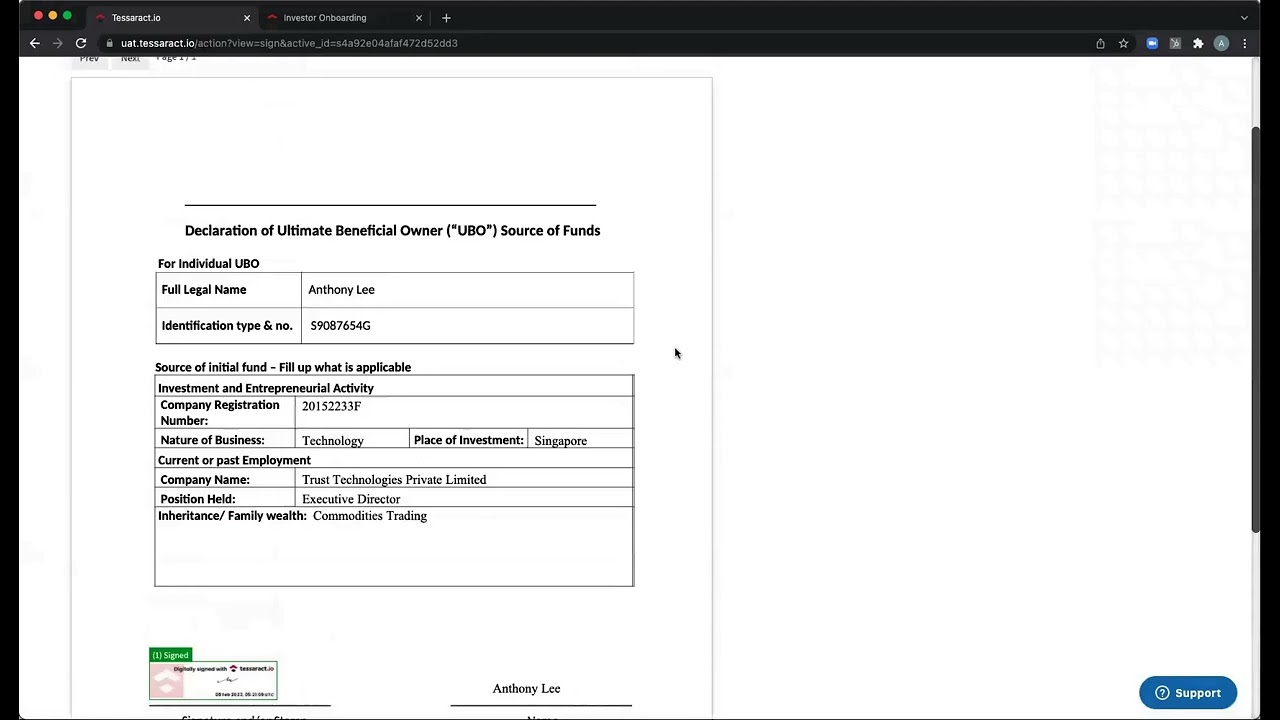Image resolution: width=1280 pixels, height=720 pixels.
Task: Click Trust Technologies Private Limited text
Action: pos(394,480)
